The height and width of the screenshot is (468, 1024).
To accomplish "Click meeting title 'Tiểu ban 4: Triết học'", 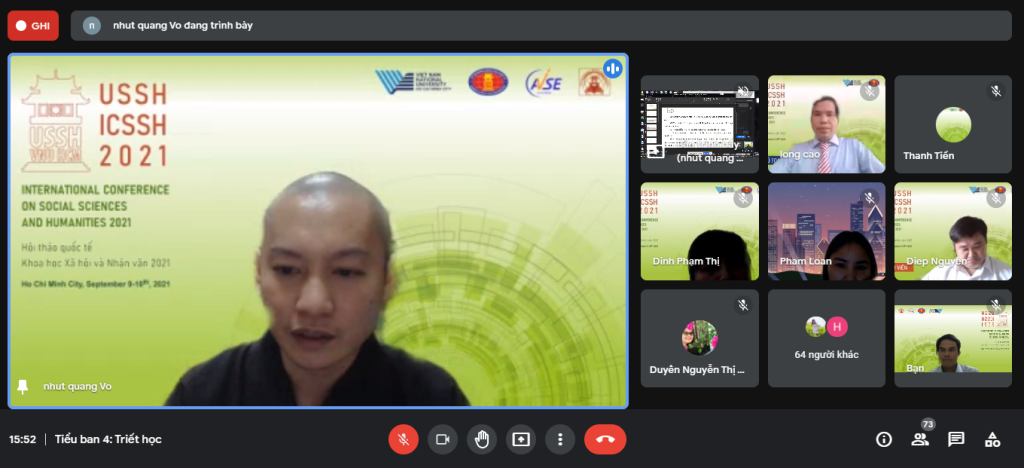I will (x=108, y=439).
